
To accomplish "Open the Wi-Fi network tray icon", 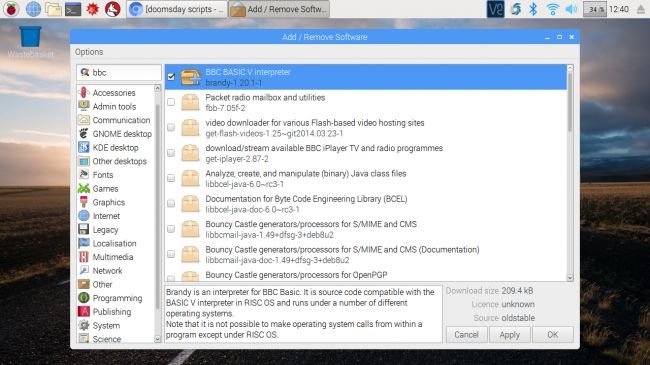I will pyautogui.click(x=552, y=9).
